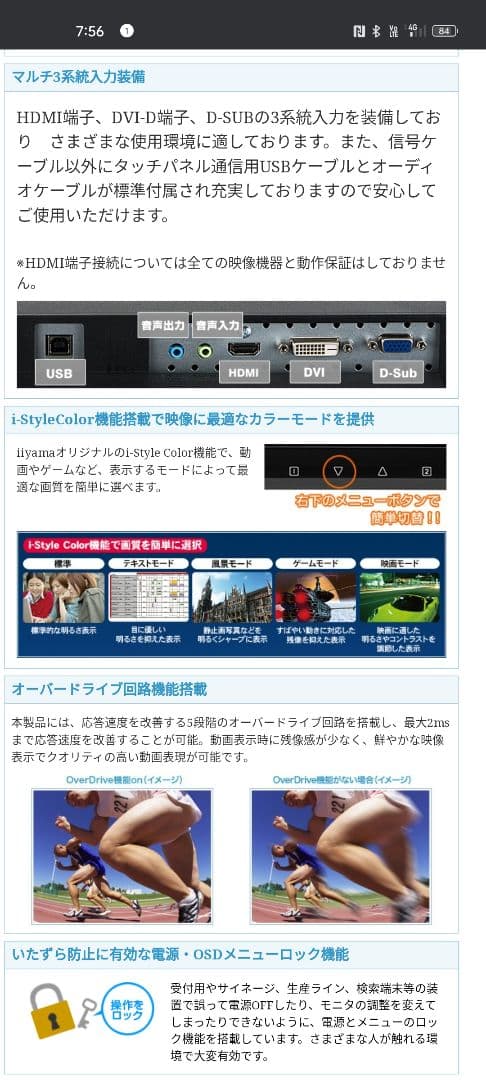Tap the red i-Style Color機能で画質を簡単に選択 banner
The height and width of the screenshot is (1080, 486).
click(x=114, y=545)
